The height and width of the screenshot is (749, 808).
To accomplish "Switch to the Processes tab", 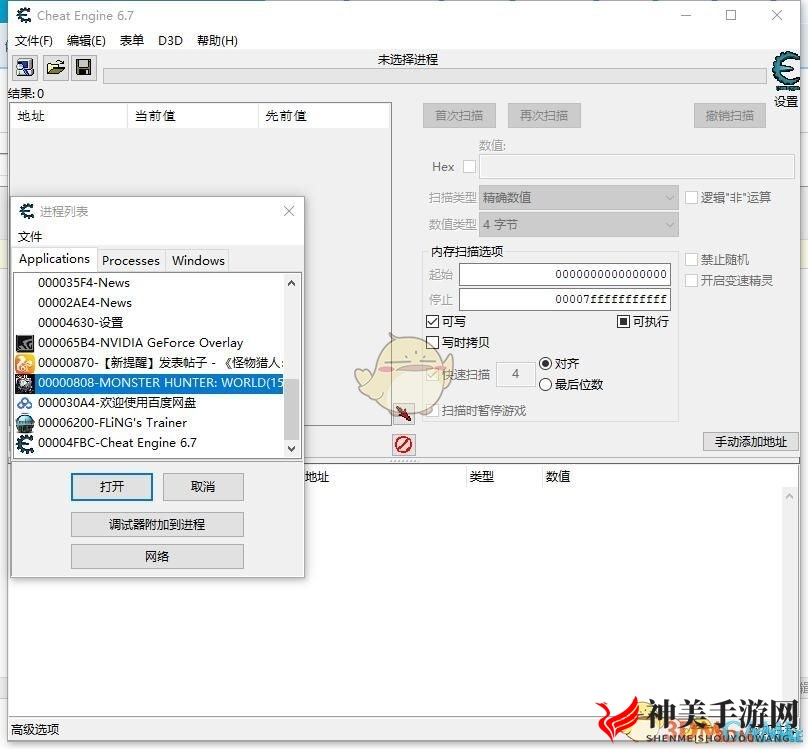I will click(131, 261).
